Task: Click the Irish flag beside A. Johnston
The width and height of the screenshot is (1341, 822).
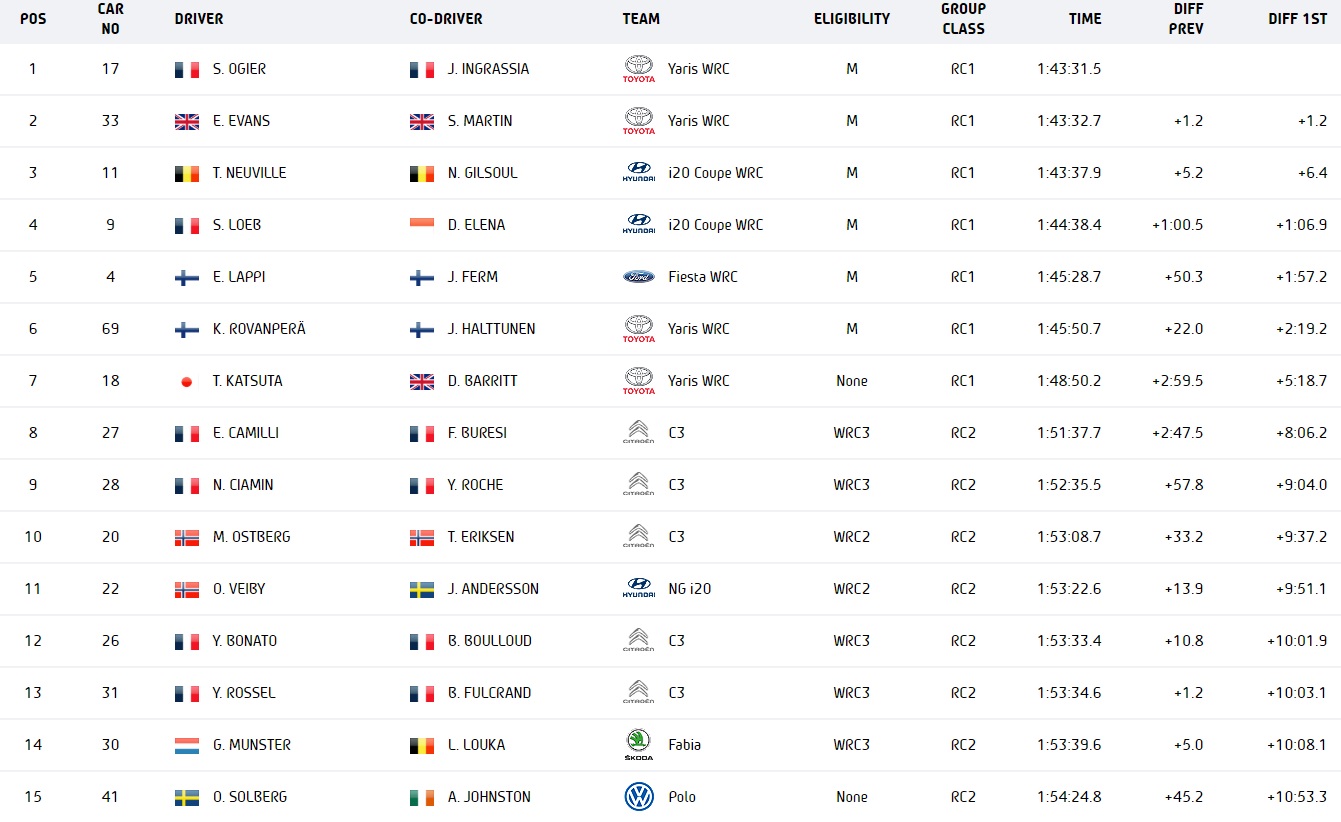Action: coord(421,797)
